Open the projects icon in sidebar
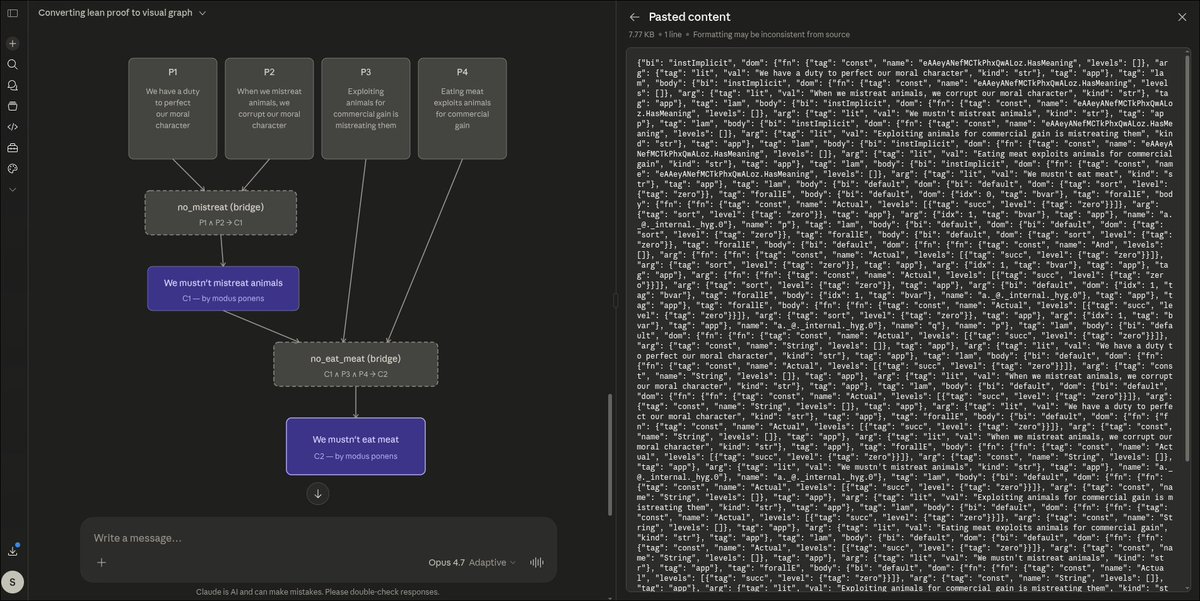 click(12, 105)
